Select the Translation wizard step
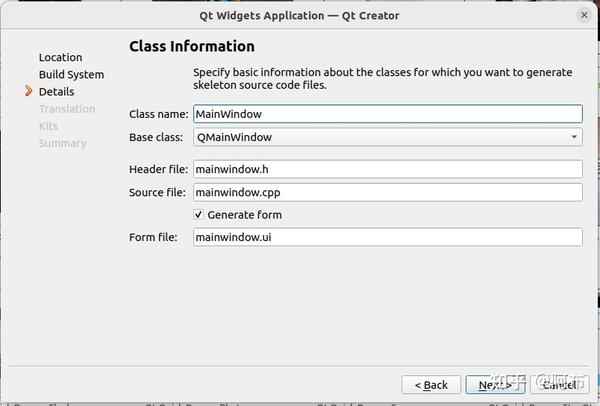The width and height of the screenshot is (600, 406). click(67, 109)
